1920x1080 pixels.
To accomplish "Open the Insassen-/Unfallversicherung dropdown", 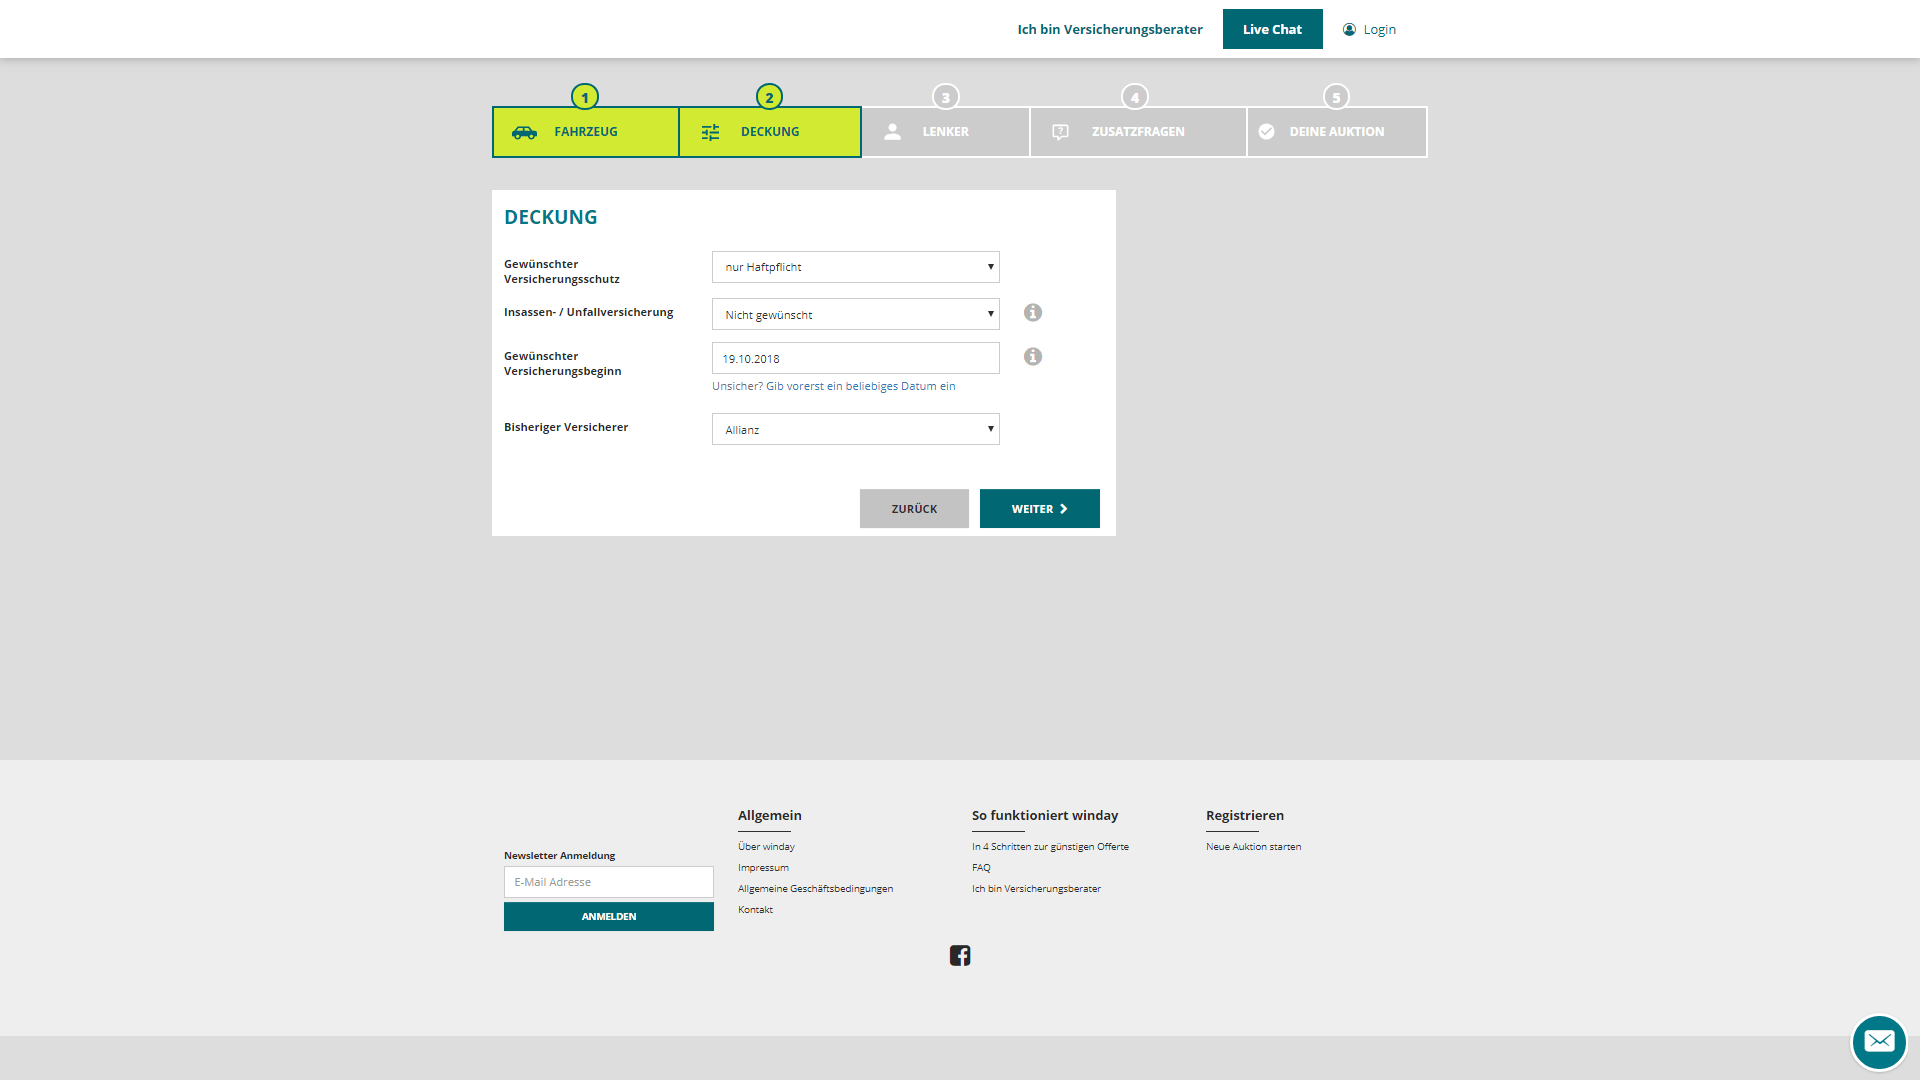I will point(855,314).
